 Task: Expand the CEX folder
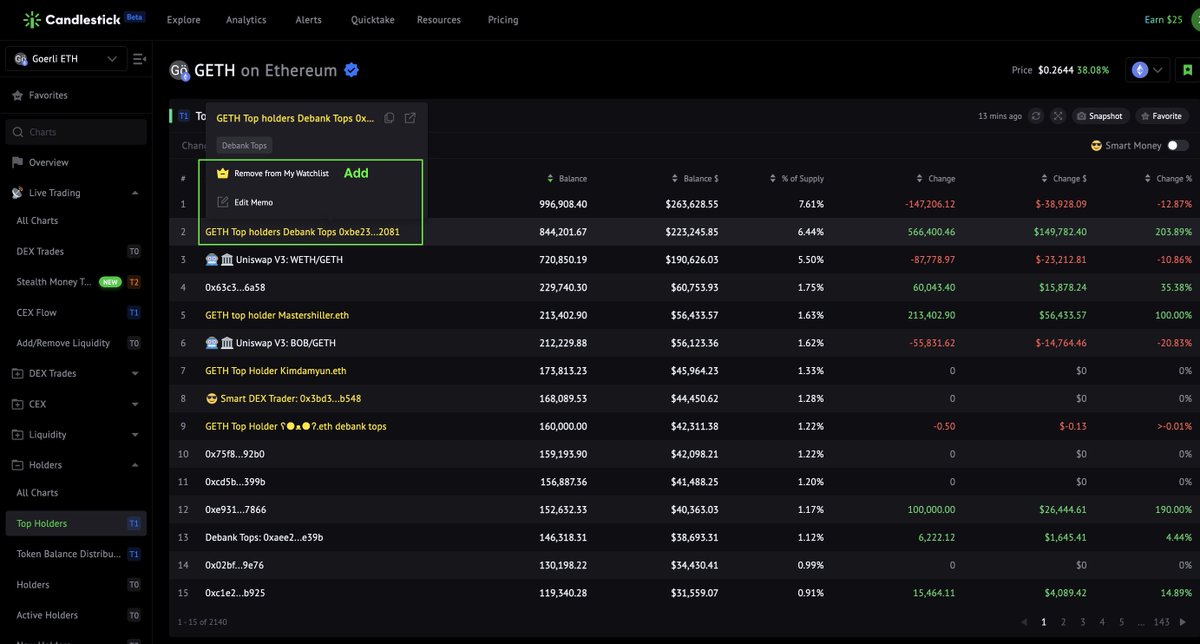pos(135,404)
